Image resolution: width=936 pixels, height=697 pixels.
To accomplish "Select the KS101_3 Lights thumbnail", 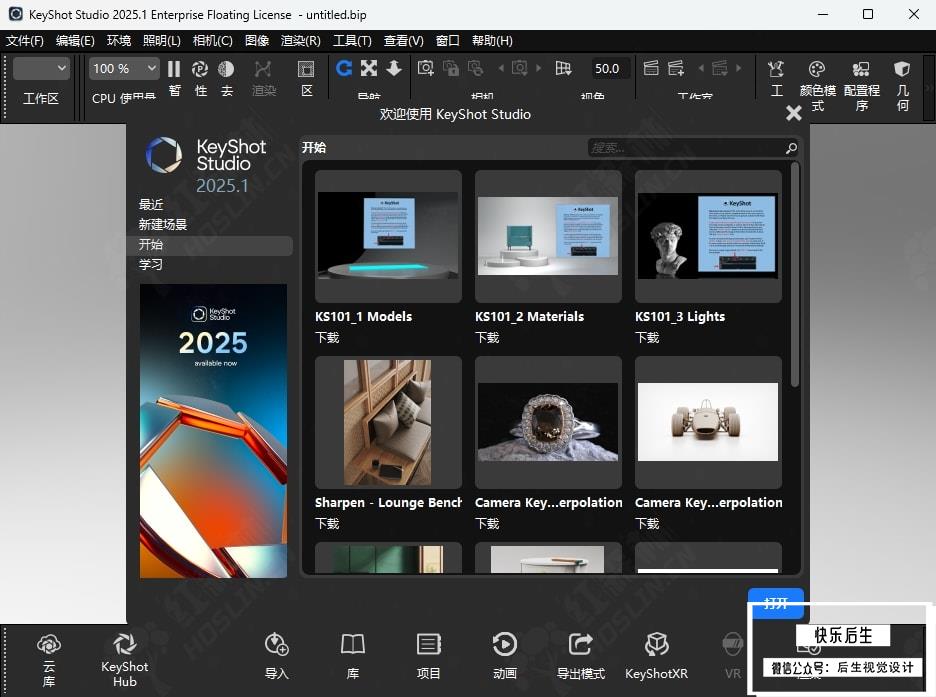I will pyautogui.click(x=708, y=236).
